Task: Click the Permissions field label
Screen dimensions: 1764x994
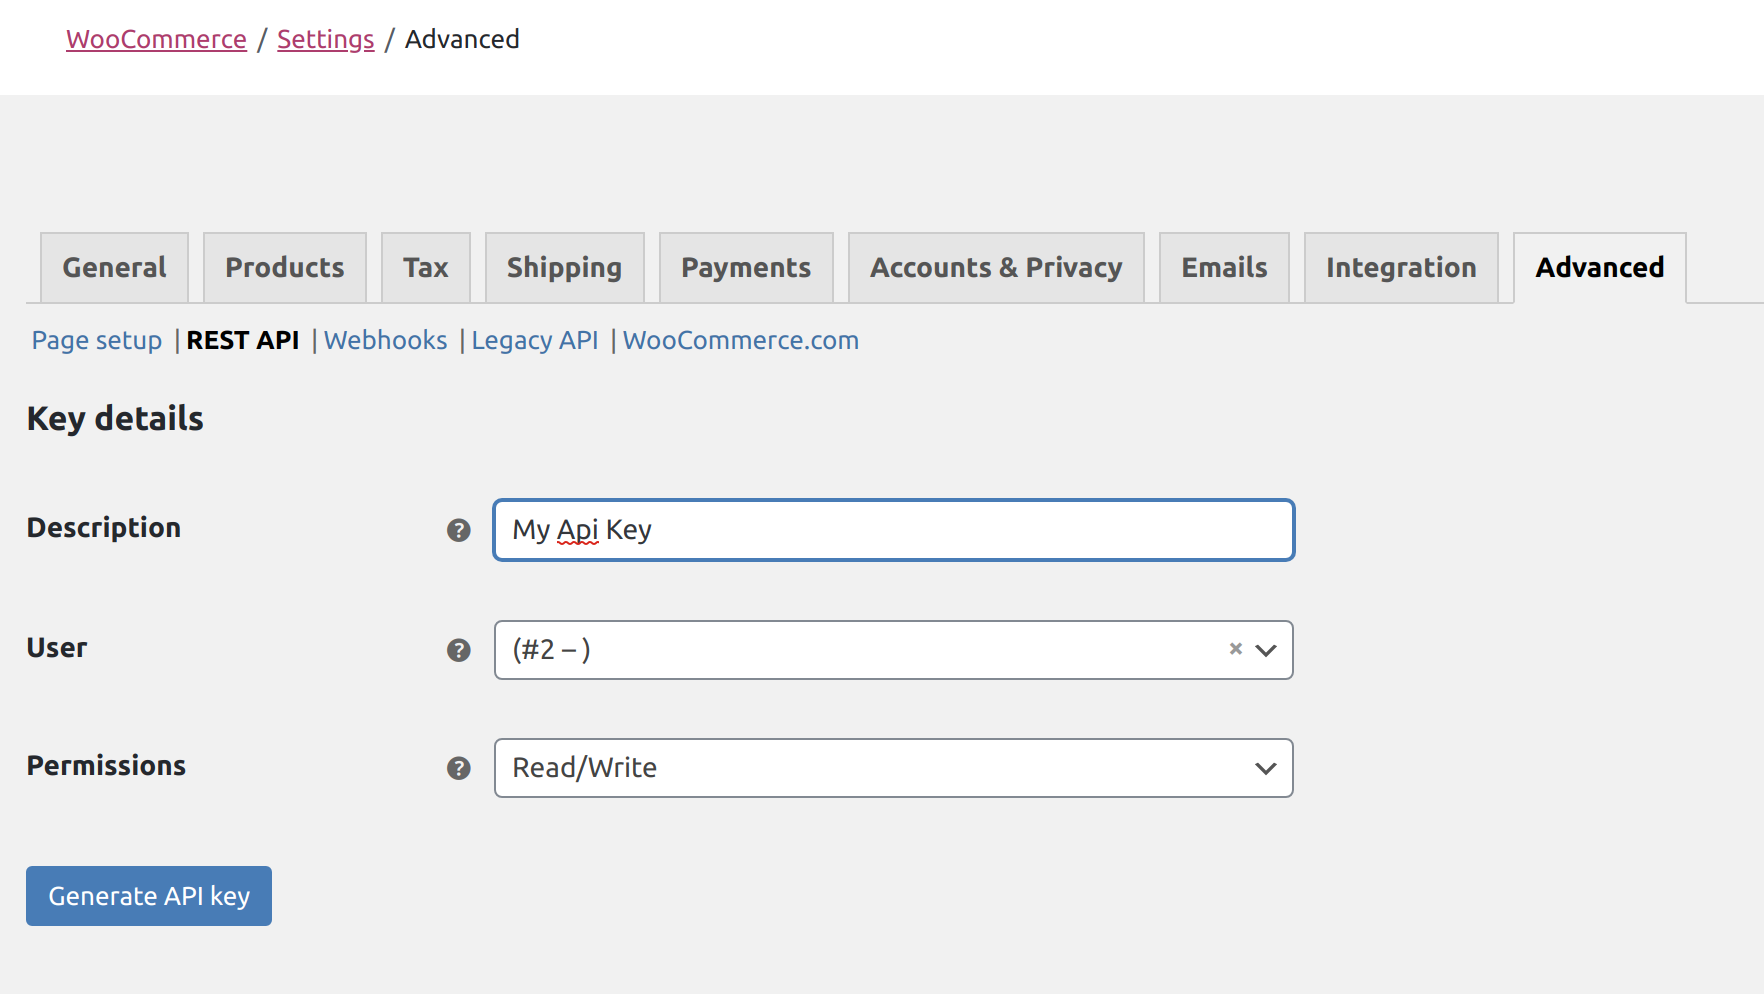Action: (106, 766)
